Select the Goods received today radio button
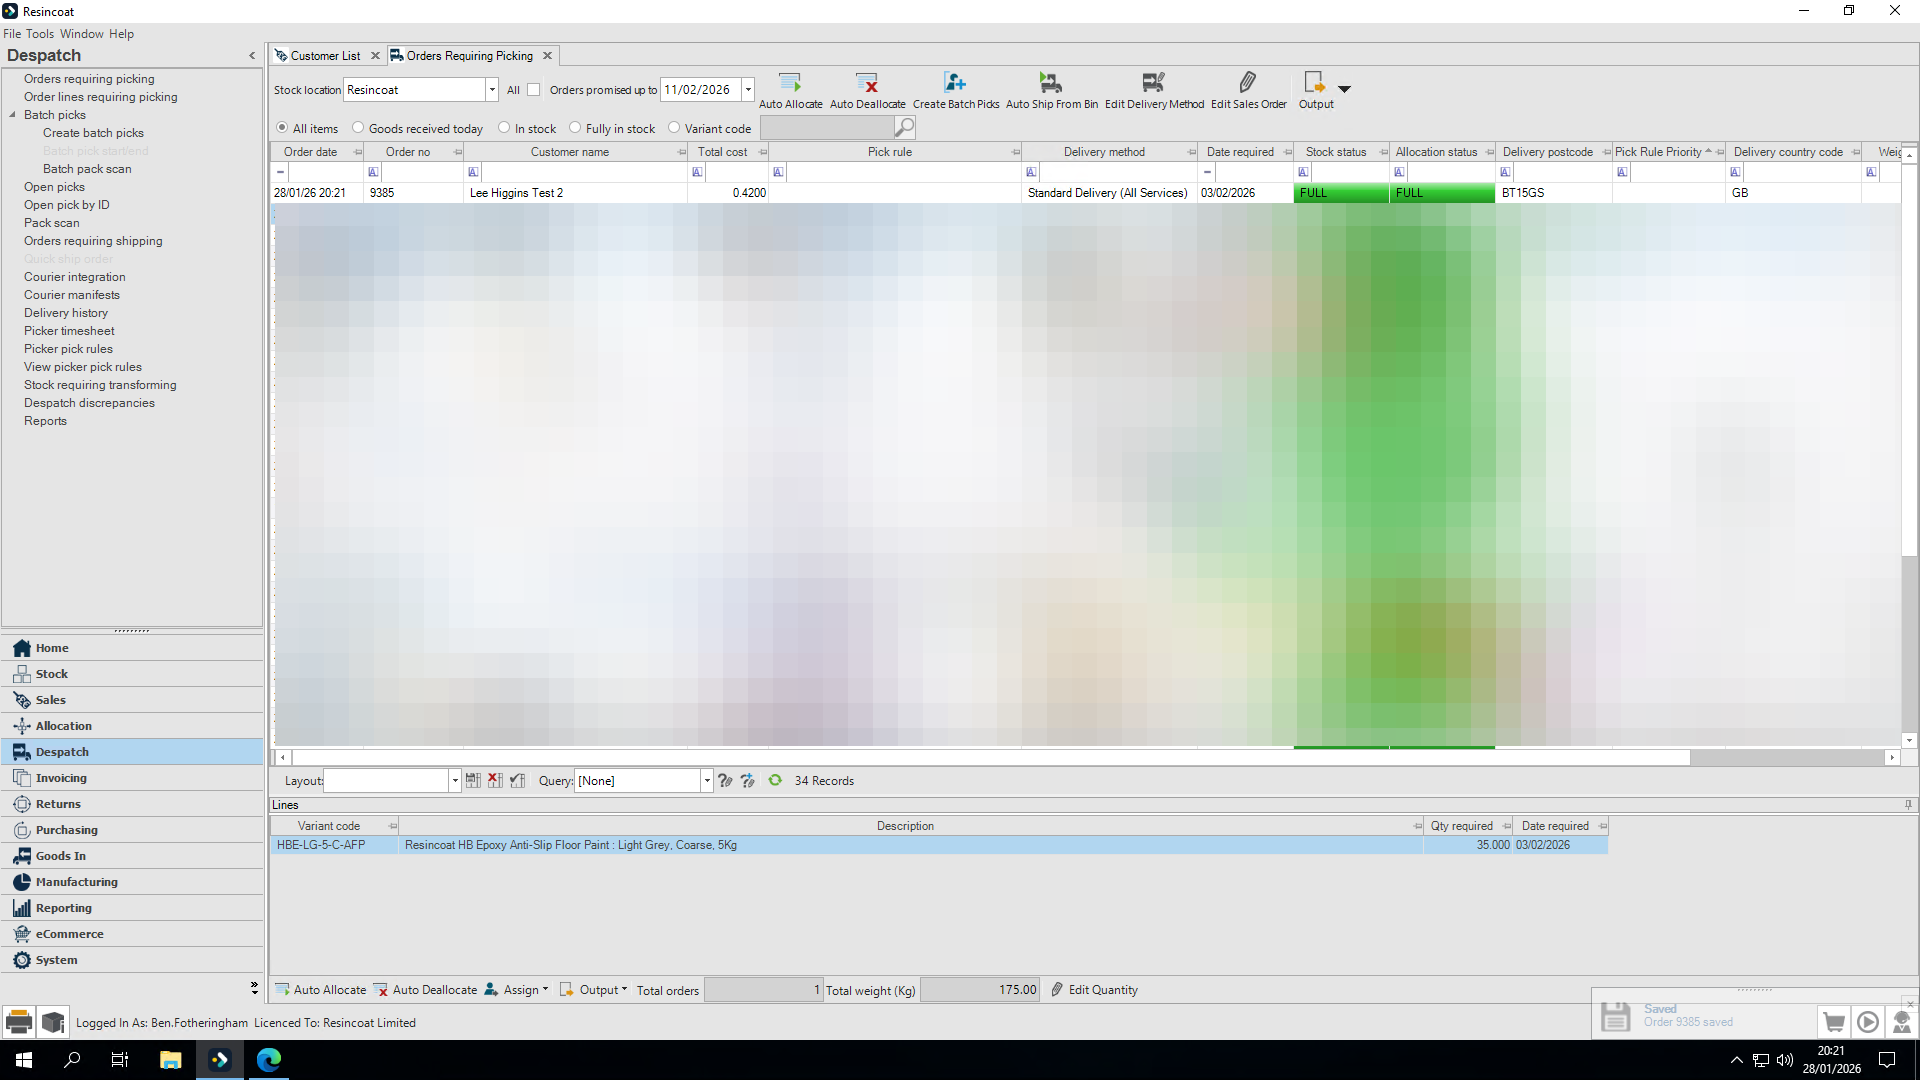Screen dimensions: 1920x1080 click(x=358, y=128)
